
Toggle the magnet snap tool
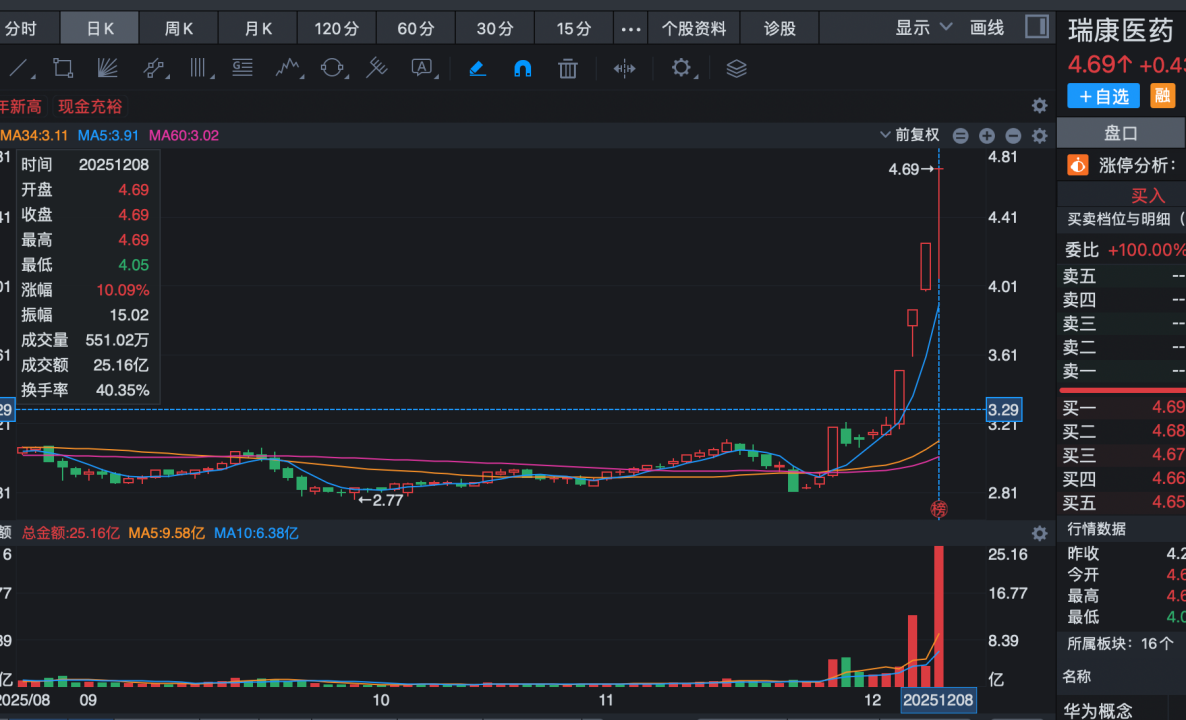(523, 69)
